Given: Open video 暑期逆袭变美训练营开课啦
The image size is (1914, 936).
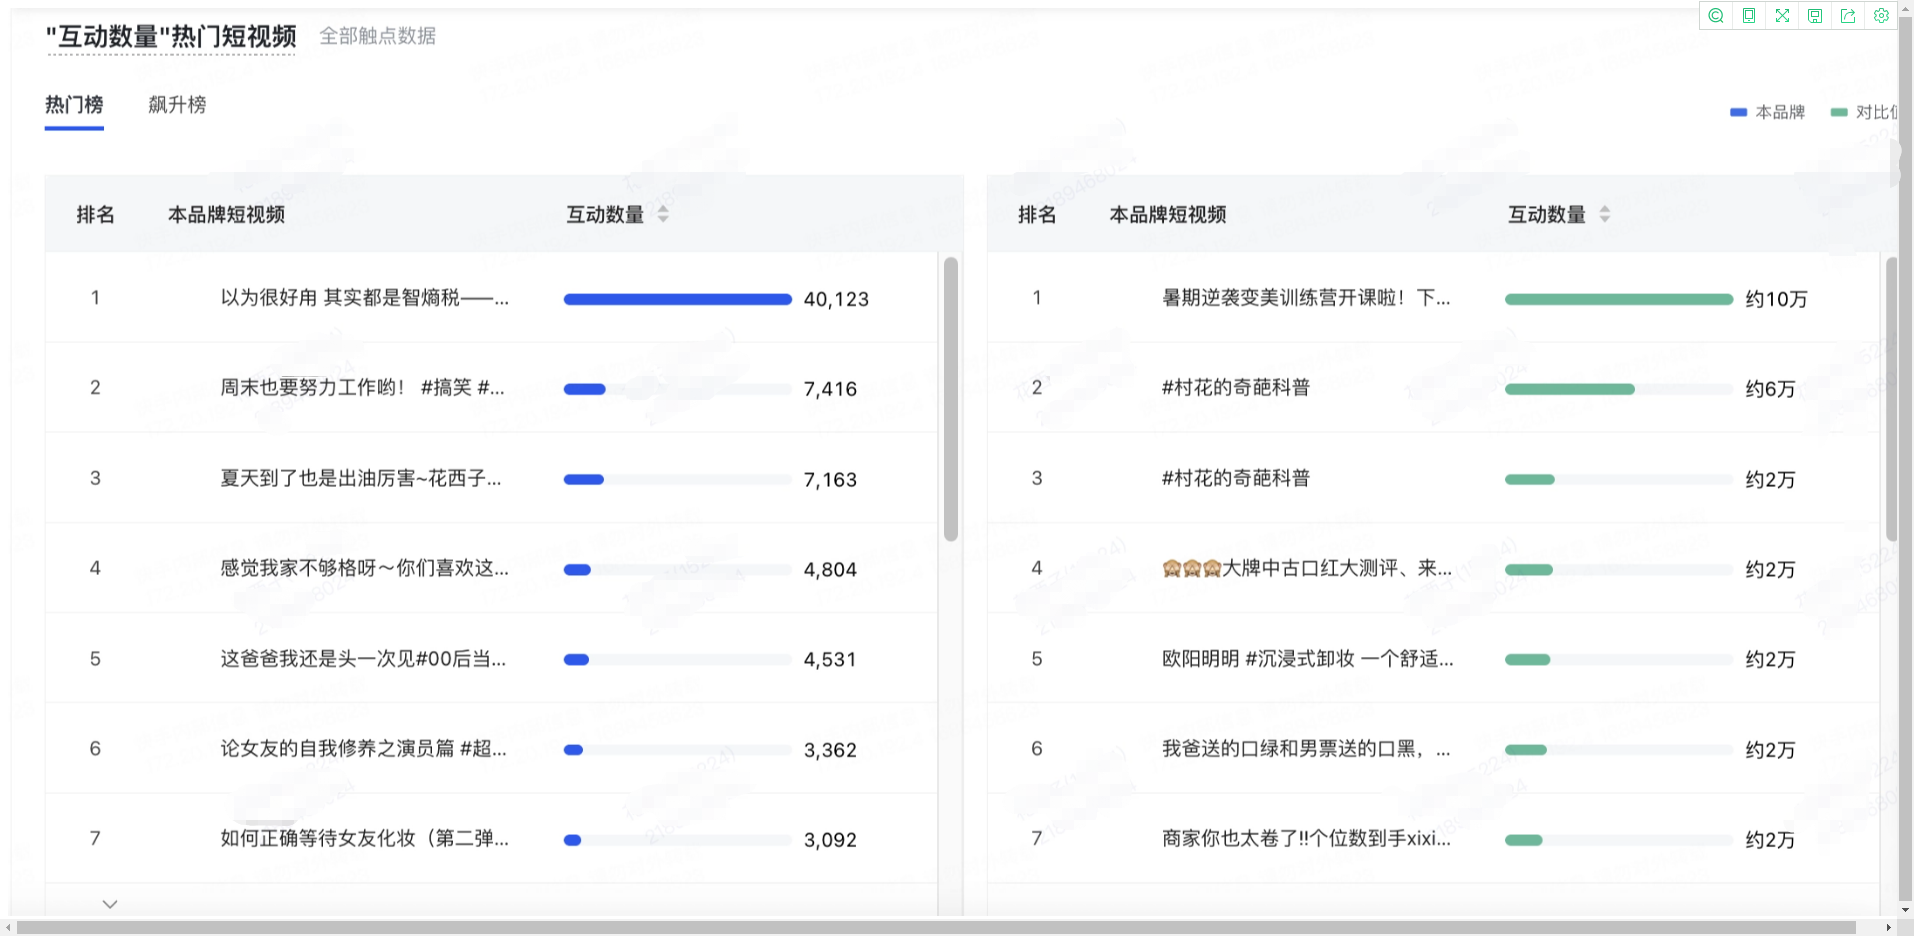Looking at the screenshot, I should [1306, 298].
